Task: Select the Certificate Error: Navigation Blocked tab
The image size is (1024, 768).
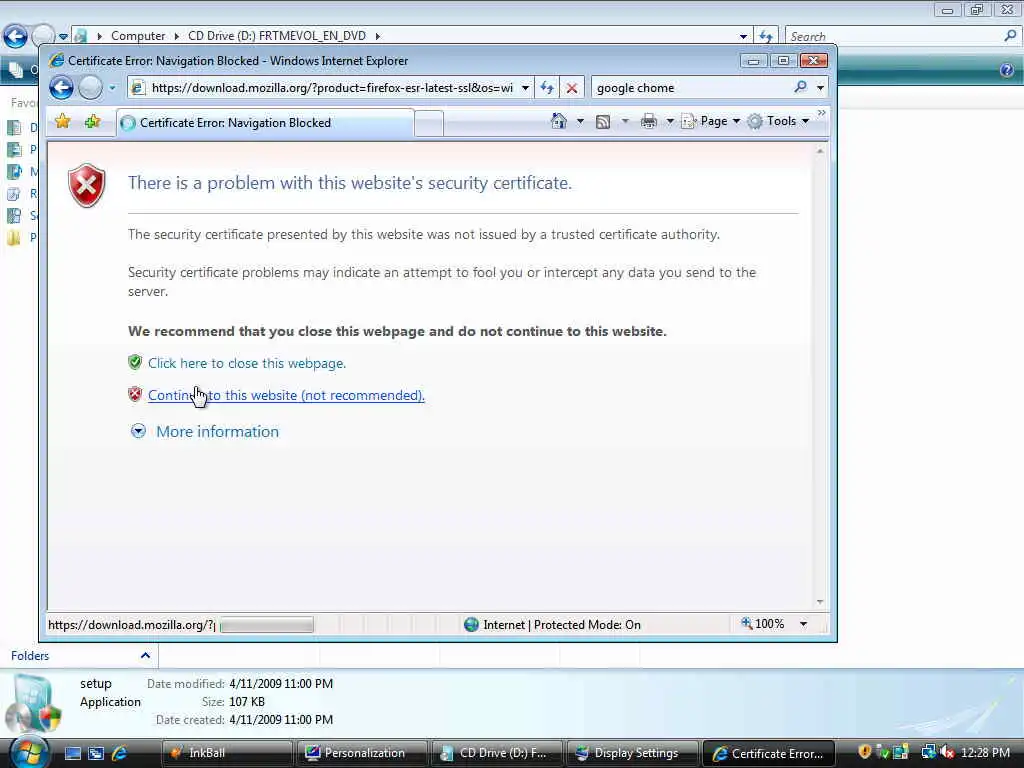Action: pyautogui.click(x=265, y=123)
